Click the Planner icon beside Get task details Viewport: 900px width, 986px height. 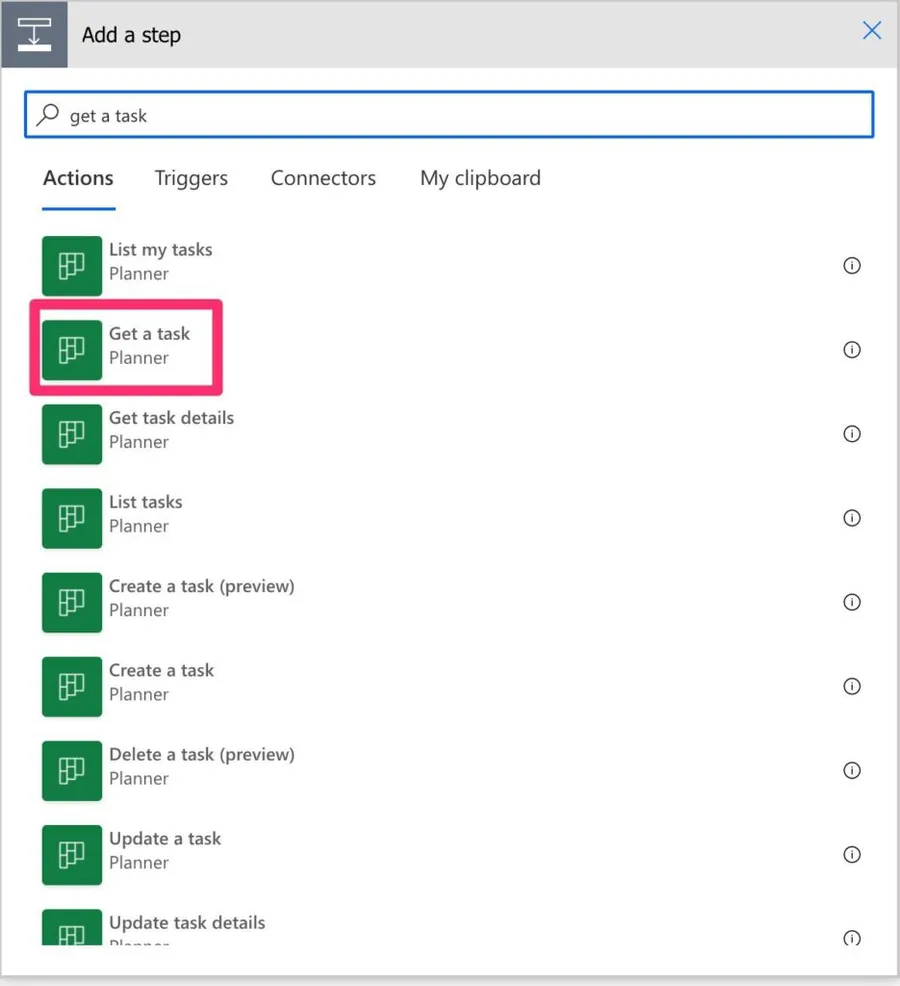pos(72,434)
